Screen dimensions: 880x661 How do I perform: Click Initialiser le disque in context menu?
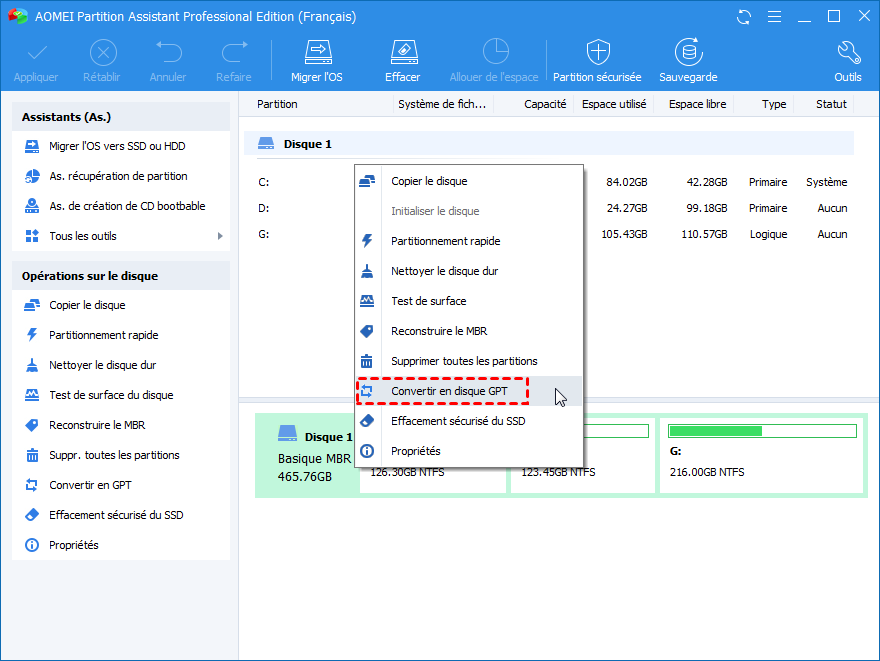469,211
